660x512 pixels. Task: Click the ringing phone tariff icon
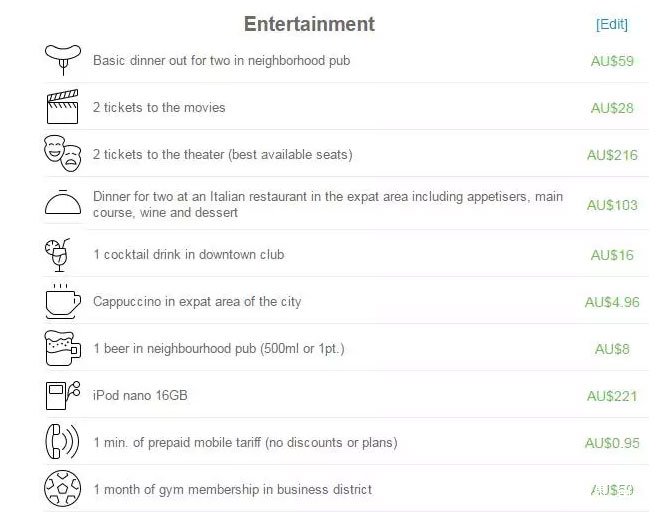pyautogui.click(x=62, y=442)
